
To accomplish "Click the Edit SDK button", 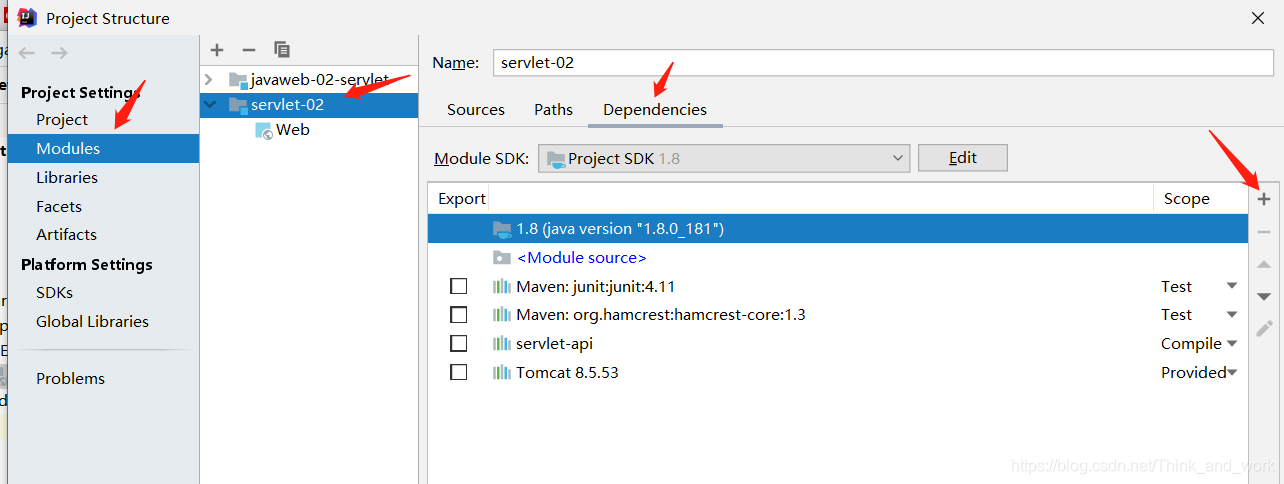I will 962,158.
